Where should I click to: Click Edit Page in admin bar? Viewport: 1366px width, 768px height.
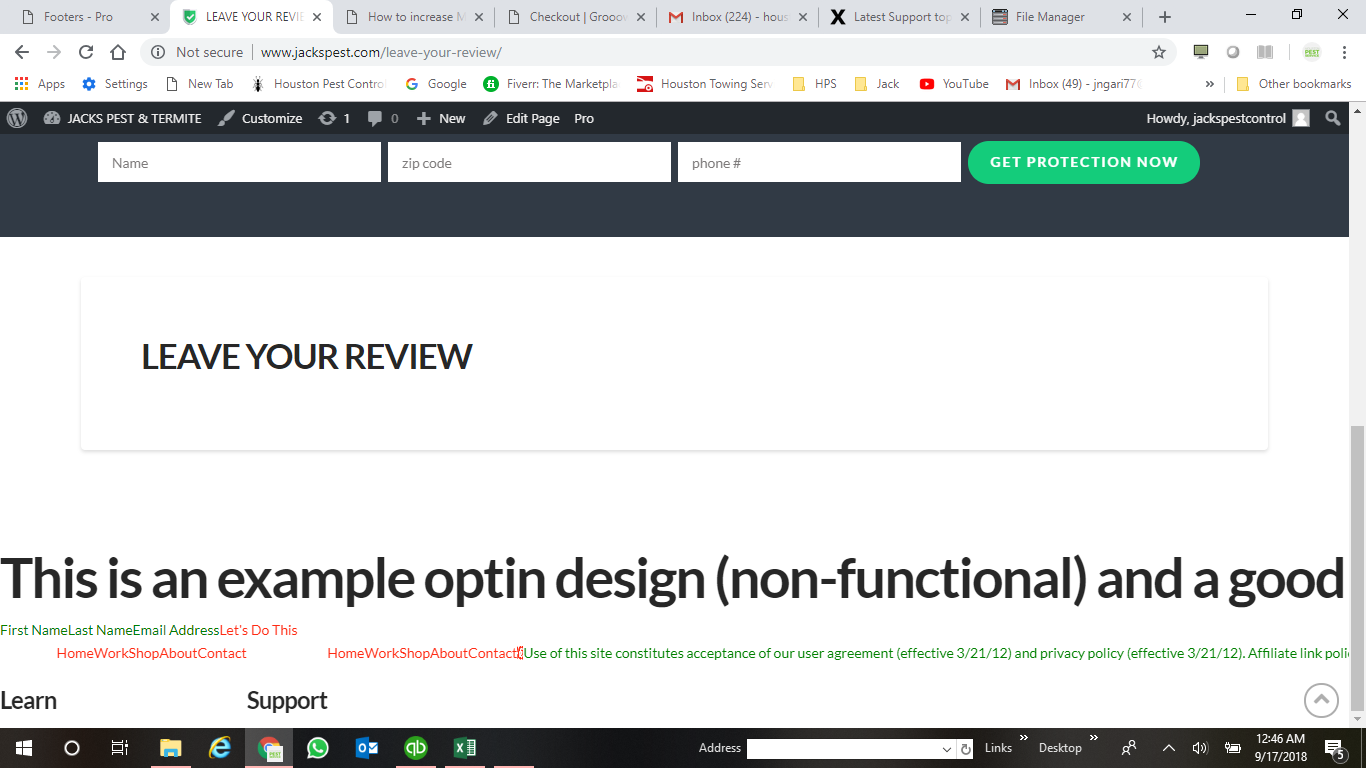tap(522, 118)
